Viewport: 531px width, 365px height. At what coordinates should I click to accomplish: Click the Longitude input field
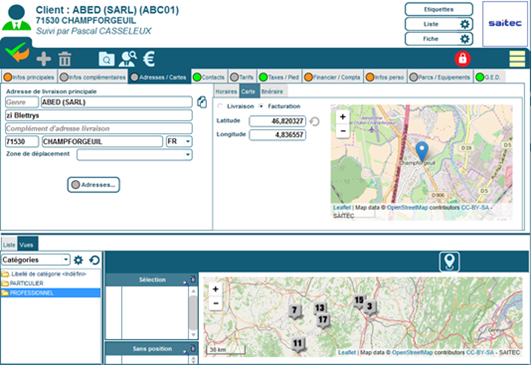pos(277,135)
